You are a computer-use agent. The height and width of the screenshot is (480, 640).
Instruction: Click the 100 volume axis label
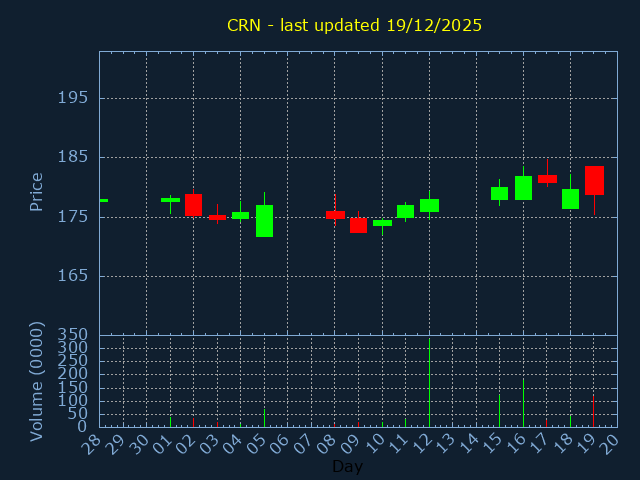[x=73, y=401]
